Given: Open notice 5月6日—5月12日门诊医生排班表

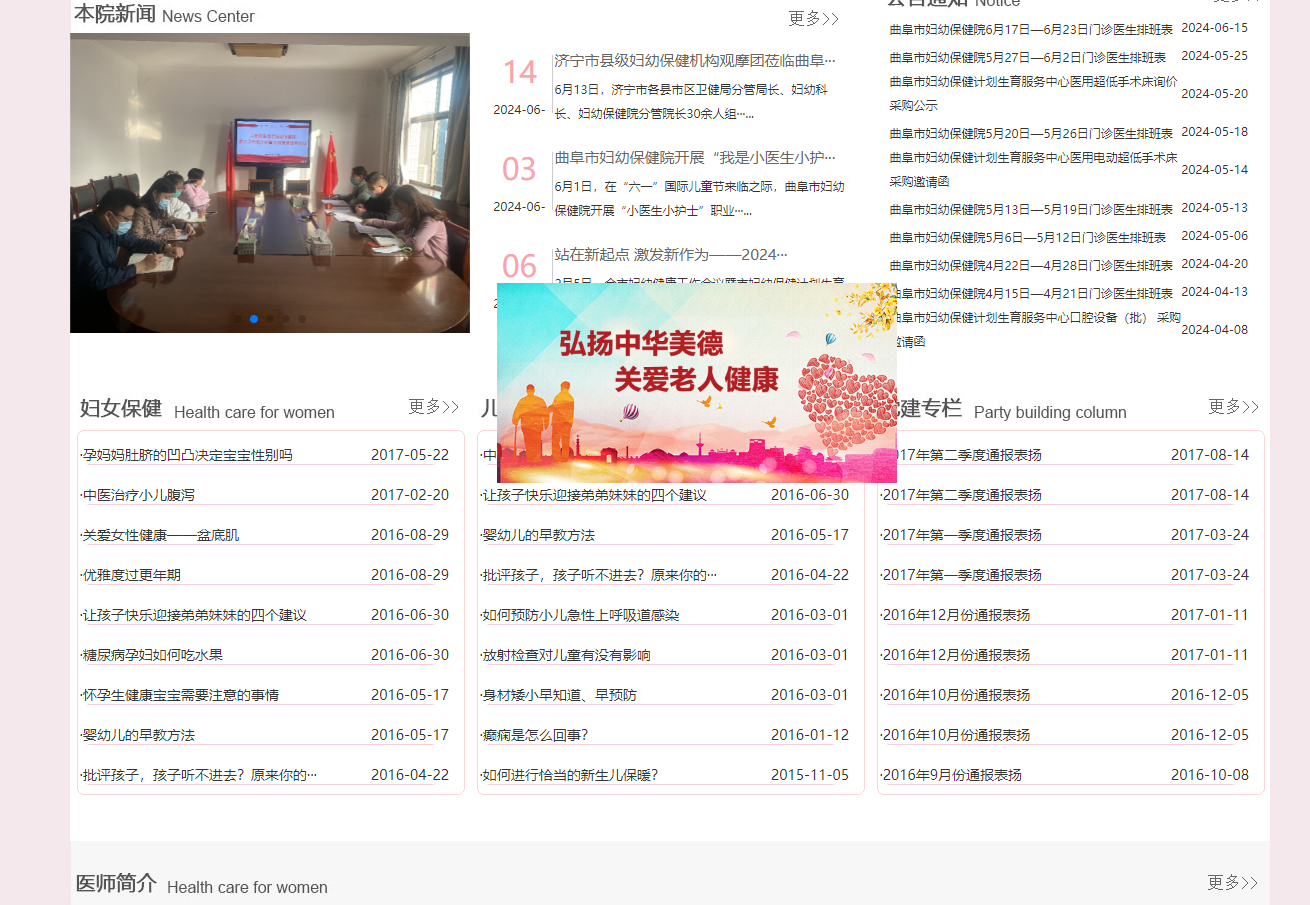Looking at the screenshot, I should (1027, 237).
